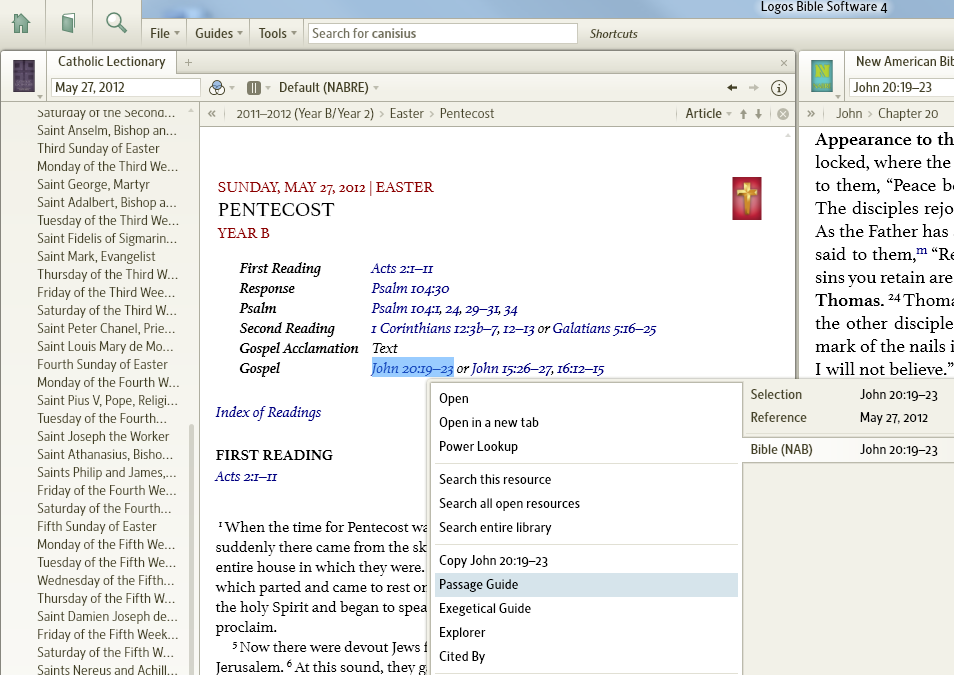This screenshot has height=675, width=954.
Task: Click the back navigation arrow
Action: coord(731,88)
